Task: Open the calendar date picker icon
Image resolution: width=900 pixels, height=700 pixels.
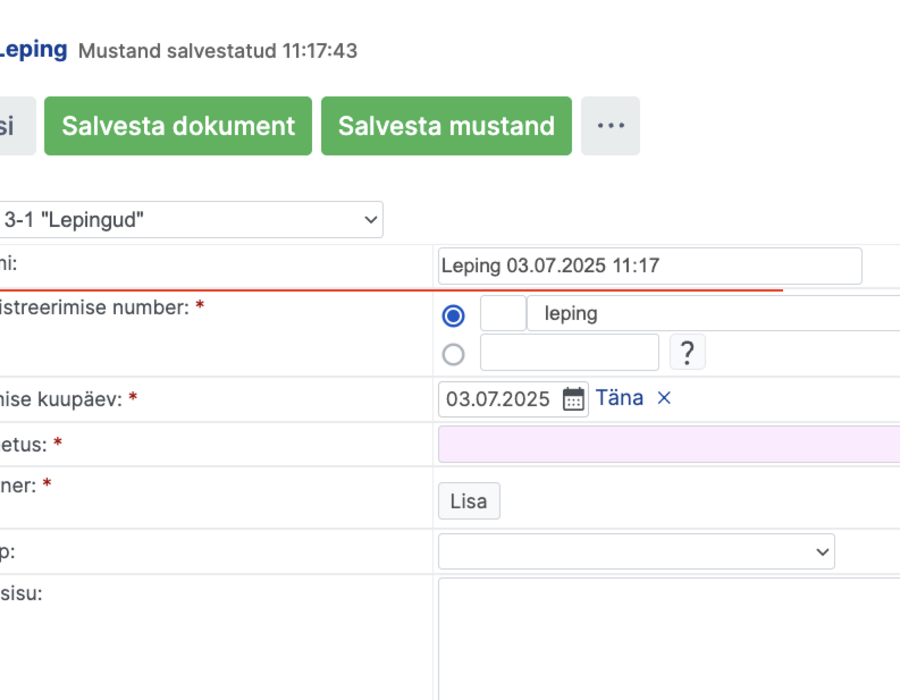Action: coord(573,399)
